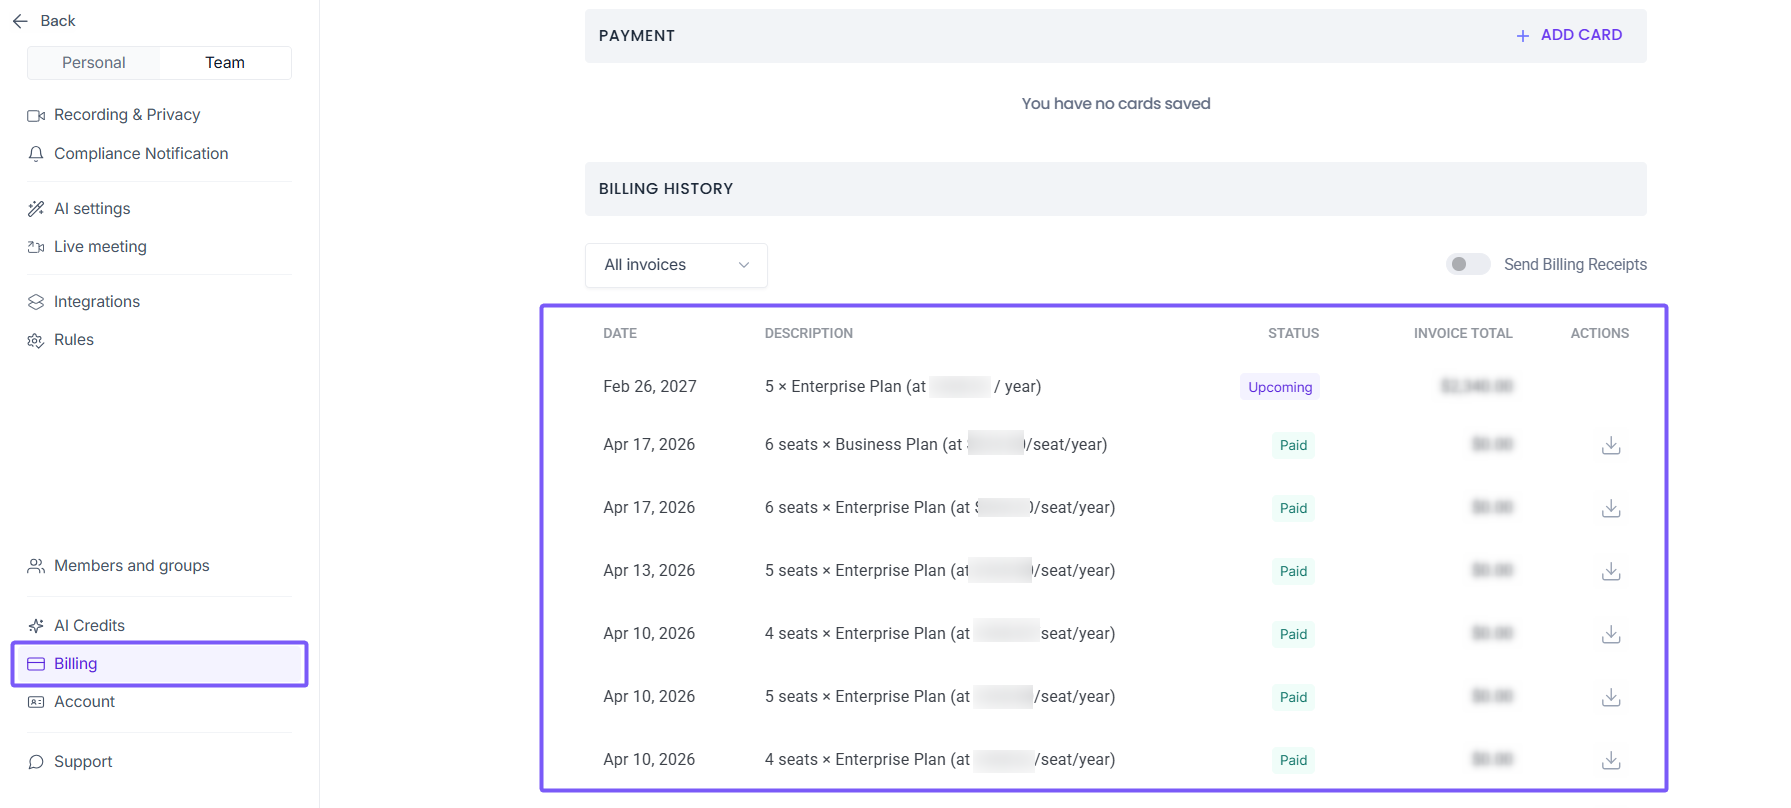Open the Live meeting settings
Viewport: 1791px width, 808px height.
coord(100,247)
